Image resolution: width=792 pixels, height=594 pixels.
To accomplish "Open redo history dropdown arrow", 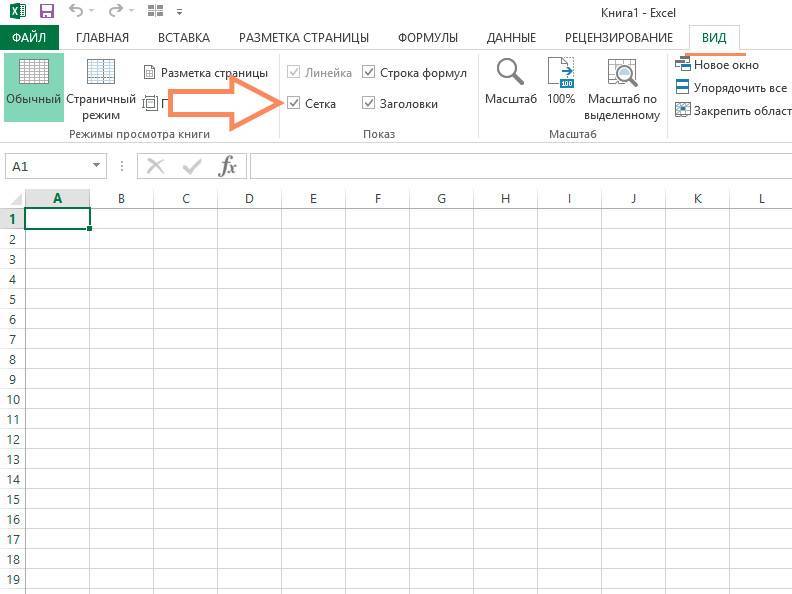I will pyautogui.click(x=131, y=11).
